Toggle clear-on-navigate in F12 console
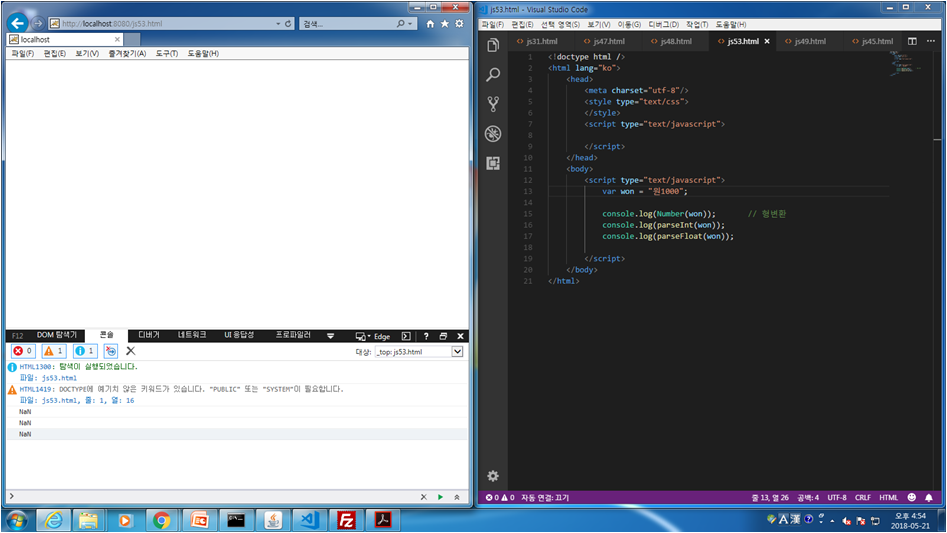The height and width of the screenshot is (533, 947). (x=111, y=351)
